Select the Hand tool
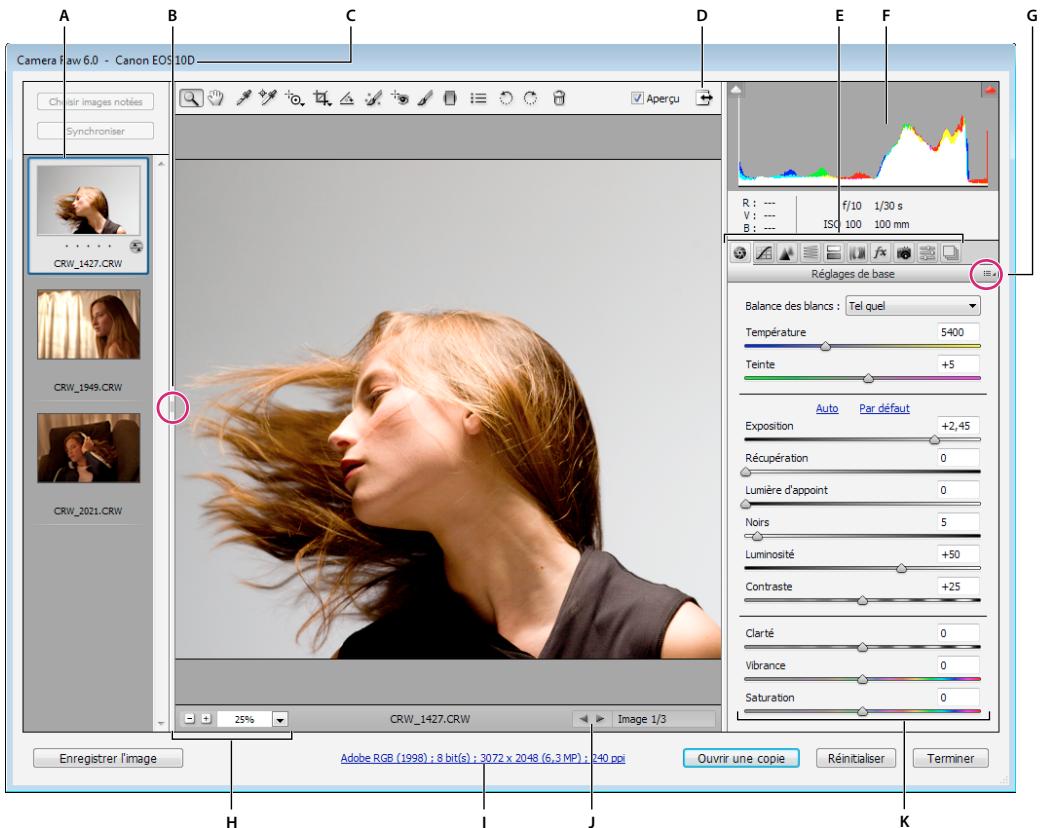The width and height of the screenshot is (1045, 828). tap(216, 99)
